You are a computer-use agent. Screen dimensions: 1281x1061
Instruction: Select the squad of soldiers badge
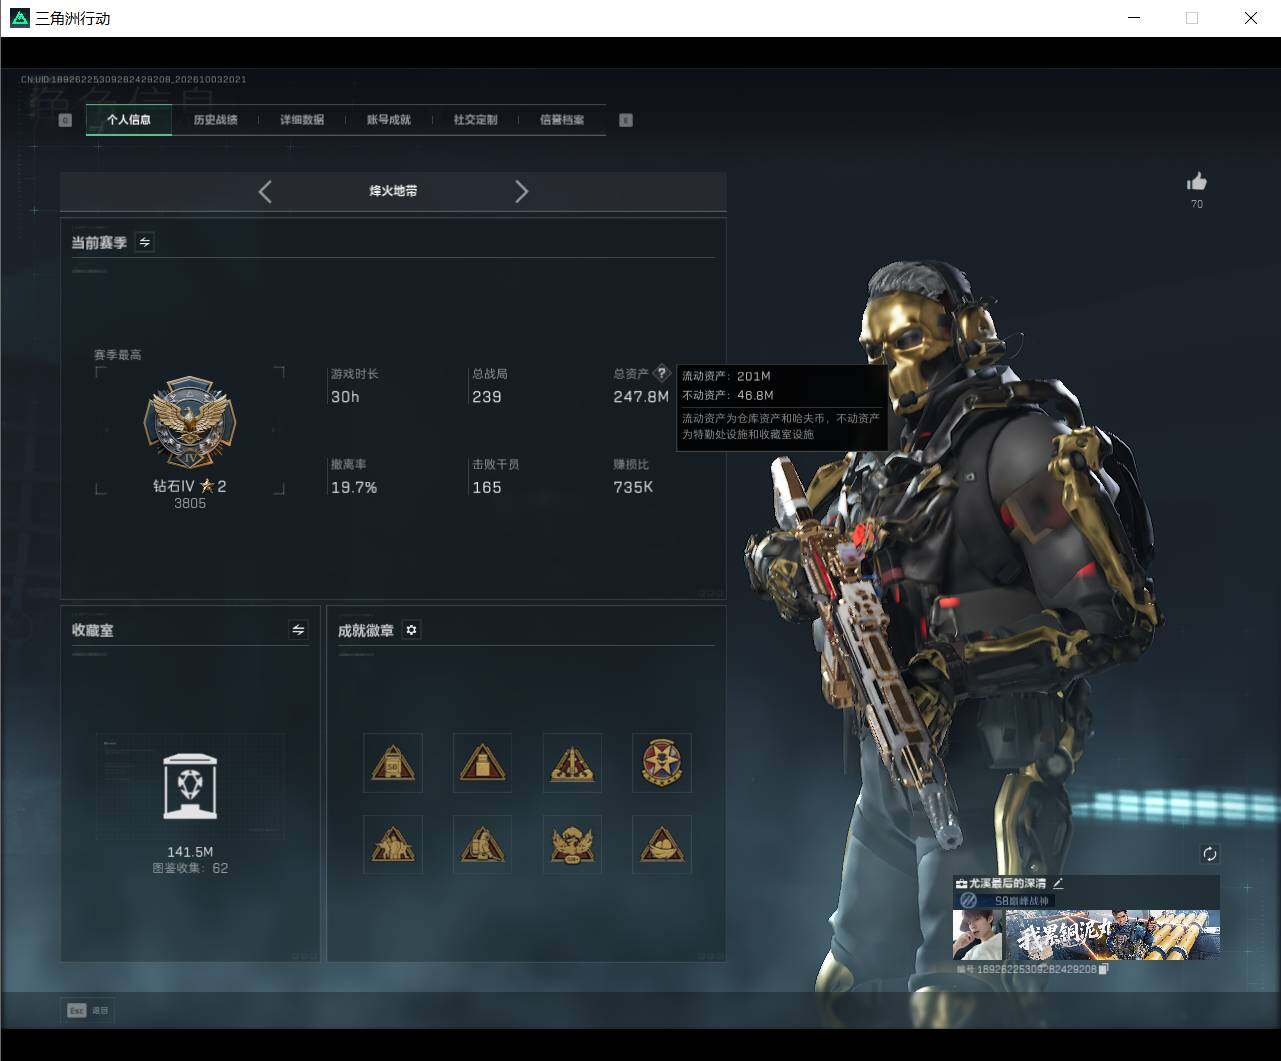393,845
